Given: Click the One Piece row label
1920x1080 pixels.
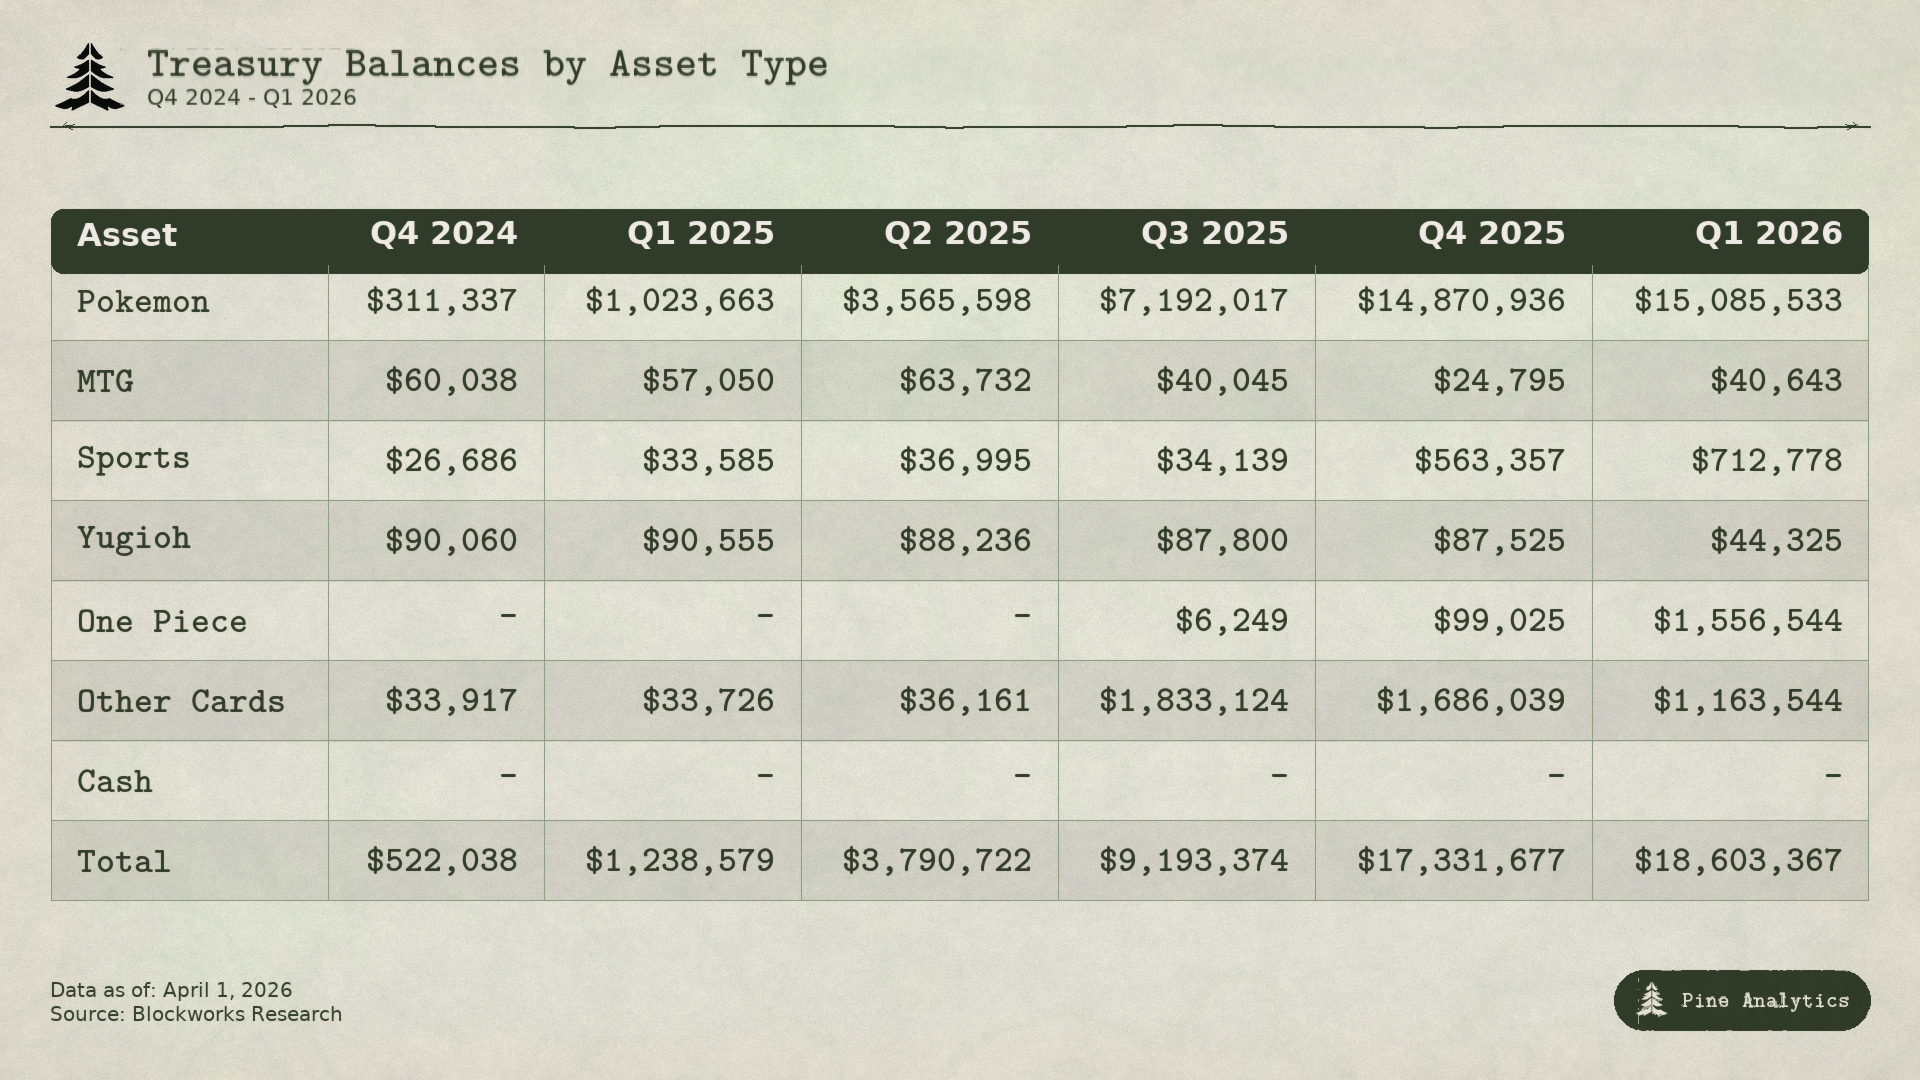Looking at the screenshot, I should point(162,622).
